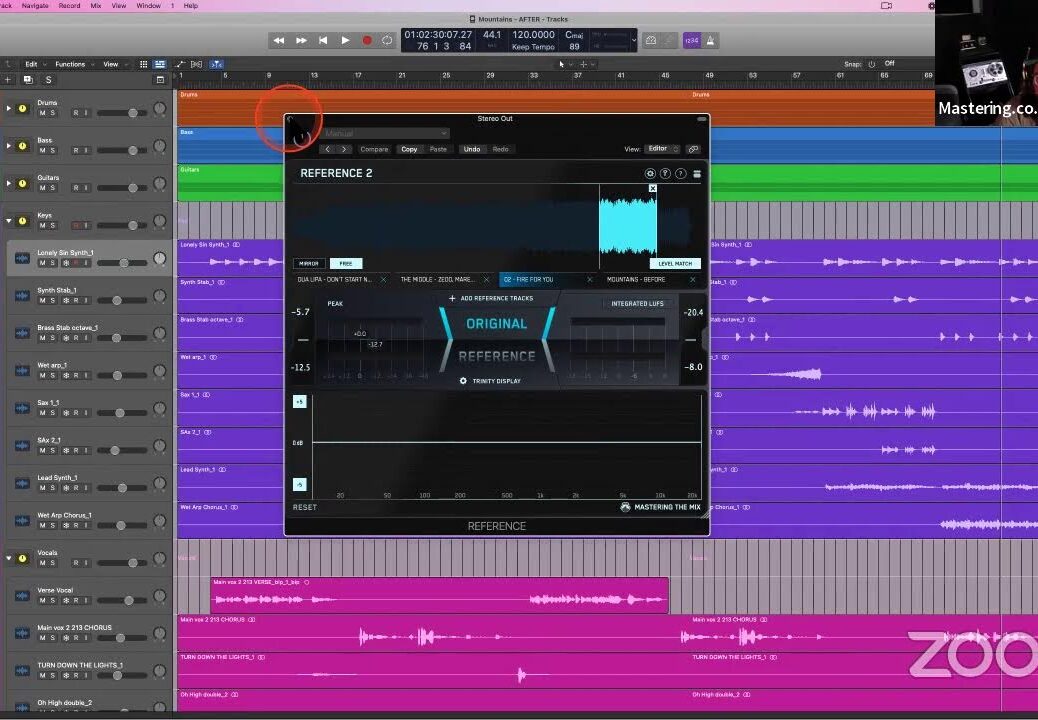Adjust the Lead Synth_1 volume slider
The image size is (1038, 720).
tap(122, 488)
